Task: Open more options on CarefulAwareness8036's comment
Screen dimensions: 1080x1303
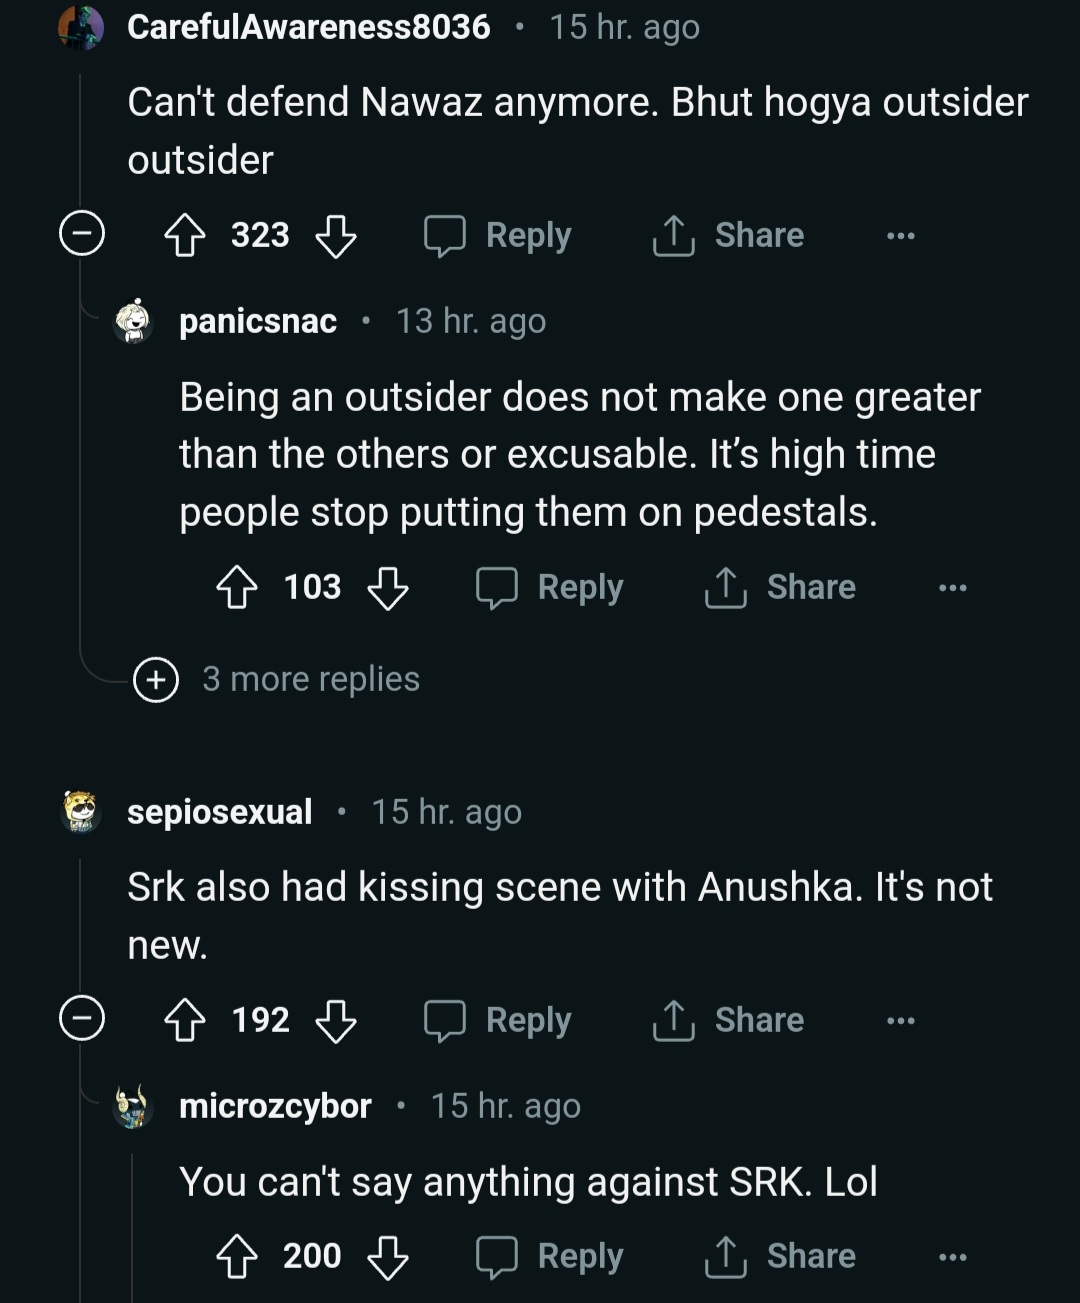Action: pos(900,236)
